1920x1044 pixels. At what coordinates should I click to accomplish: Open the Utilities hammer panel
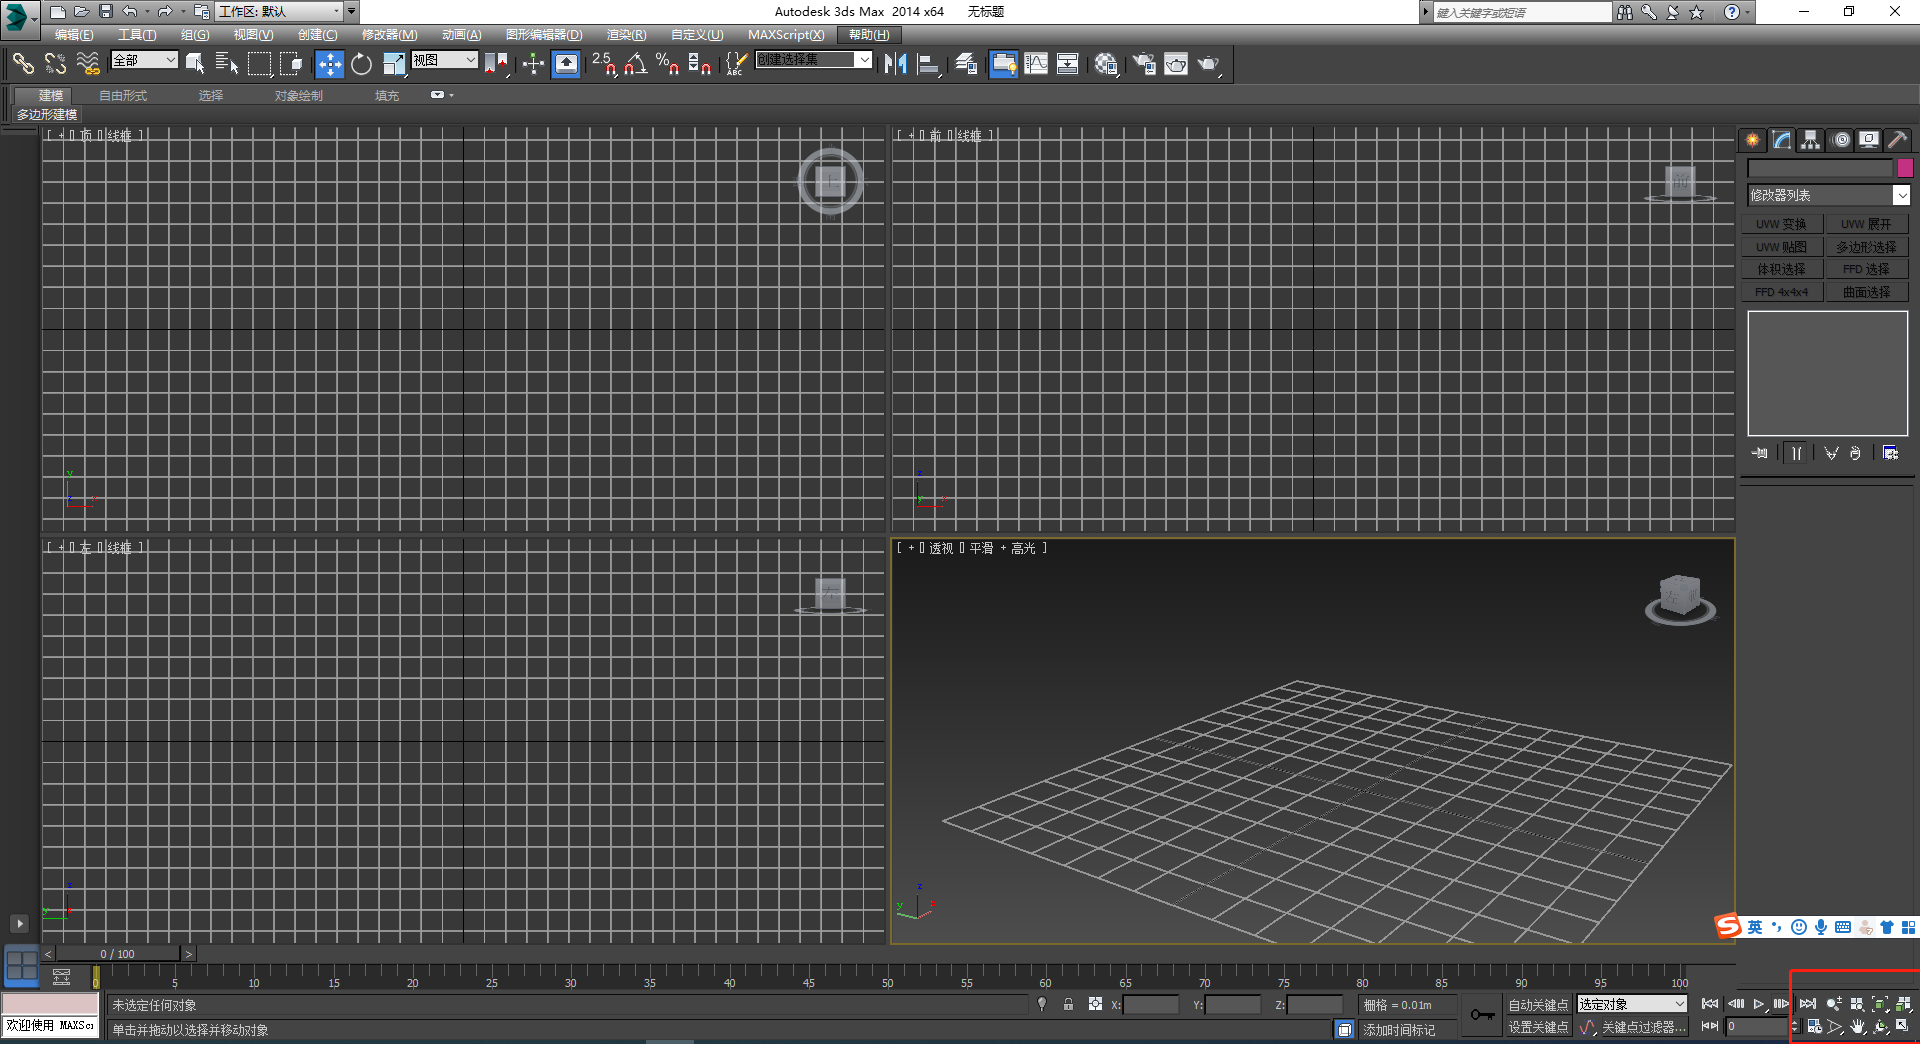(1897, 140)
